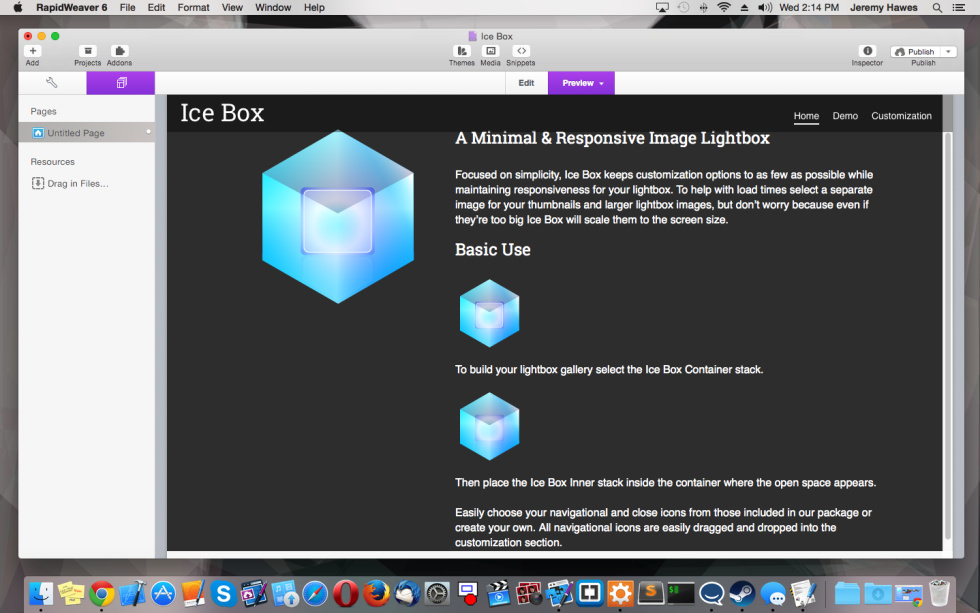The height and width of the screenshot is (613, 980).
Task: Click the Time Machine menu bar icon
Action: pyautogui.click(x=683, y=7)
